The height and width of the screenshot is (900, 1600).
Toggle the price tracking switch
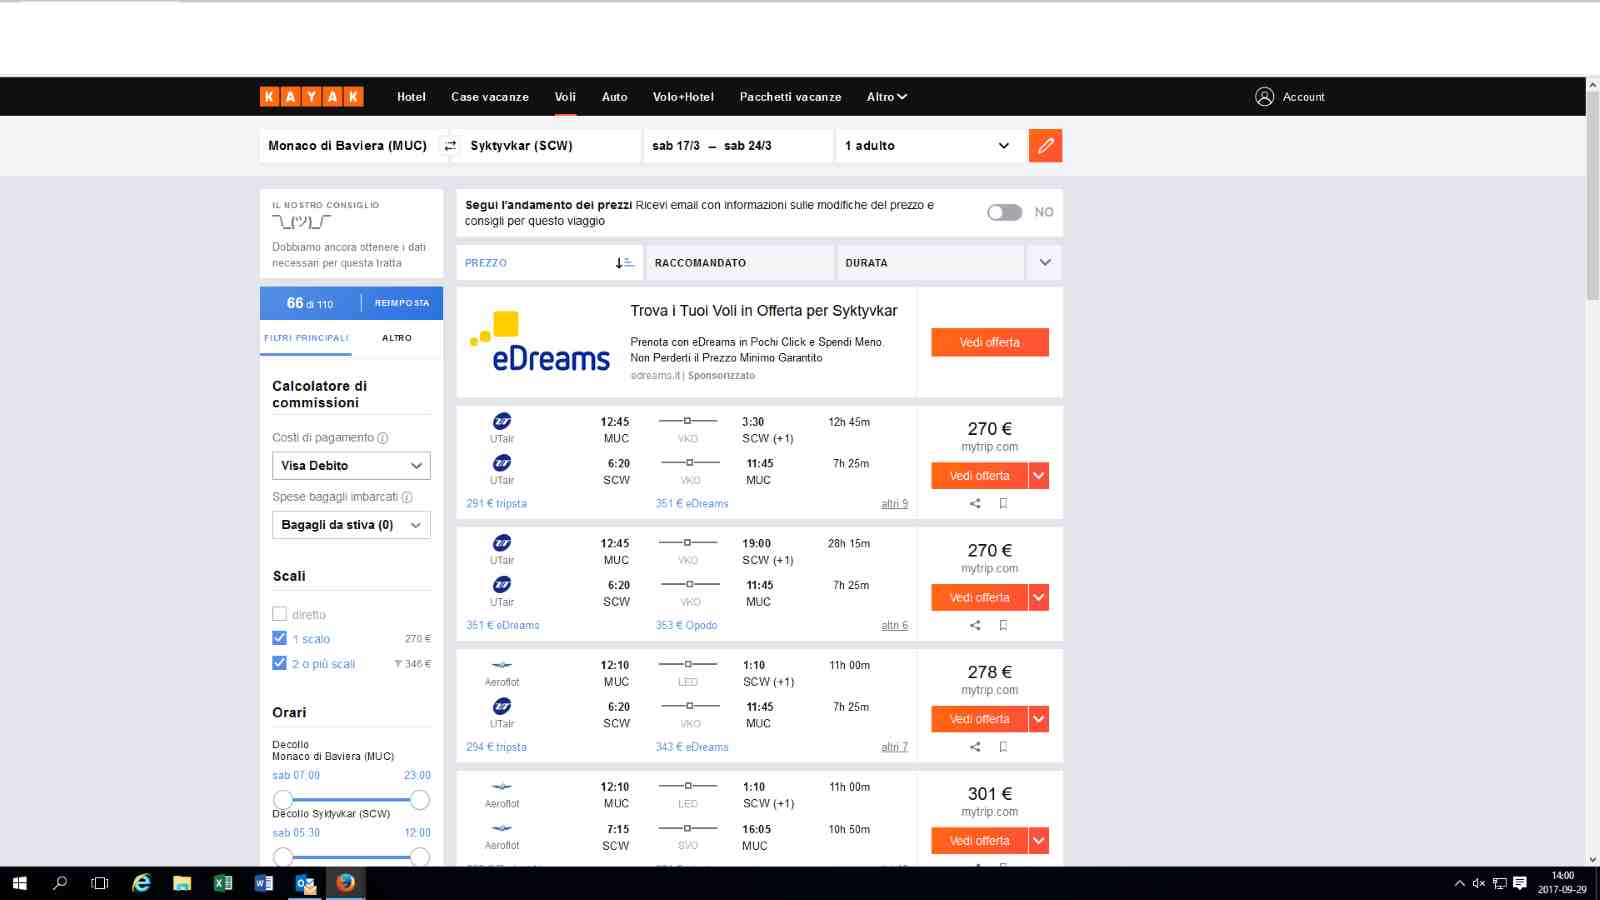pos(1004,212)
